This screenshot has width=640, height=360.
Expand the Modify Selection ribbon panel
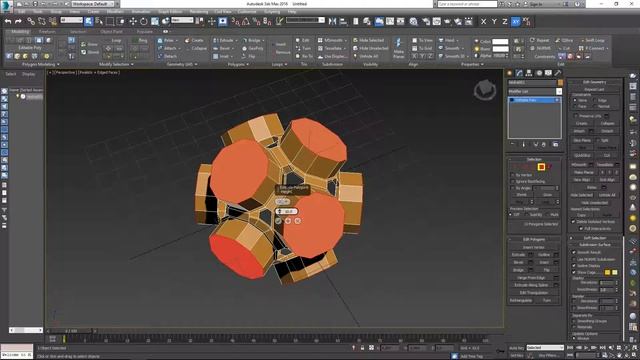116,64
